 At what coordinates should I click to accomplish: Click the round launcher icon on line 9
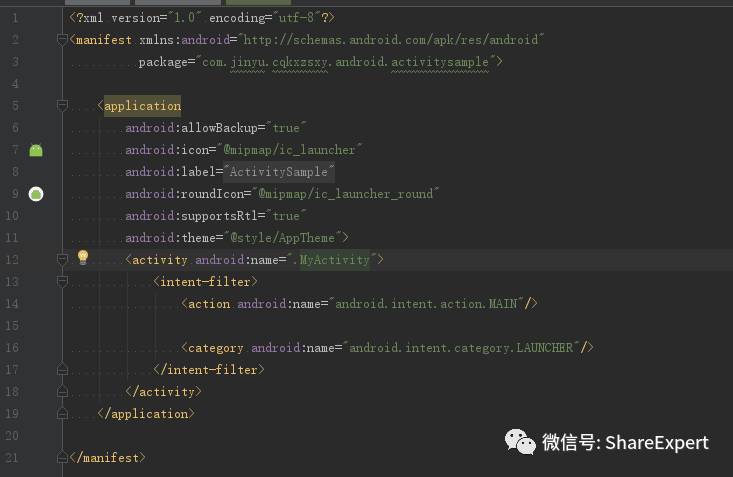36,194
